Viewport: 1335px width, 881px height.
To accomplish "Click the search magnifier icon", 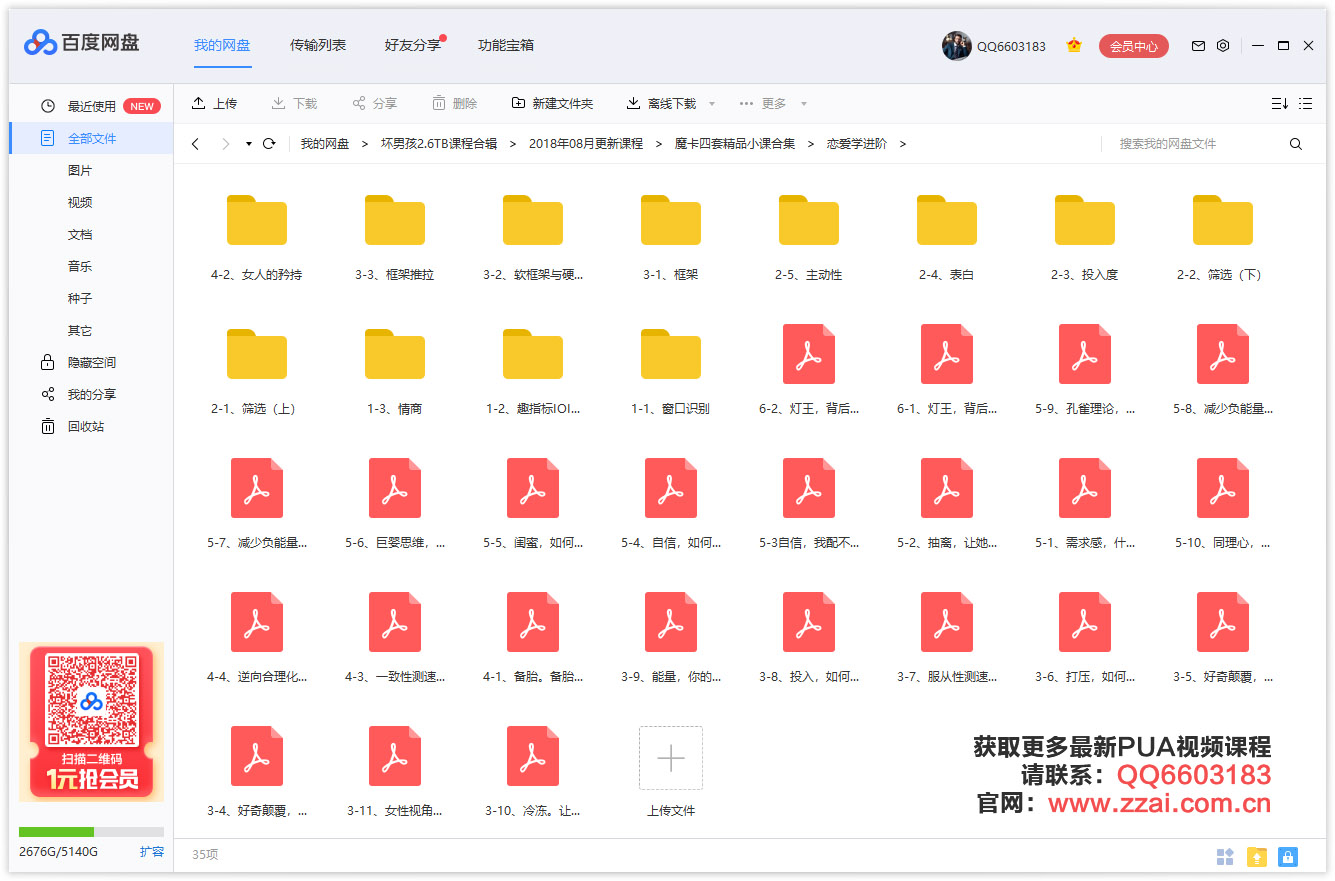I will [1296, 144].
